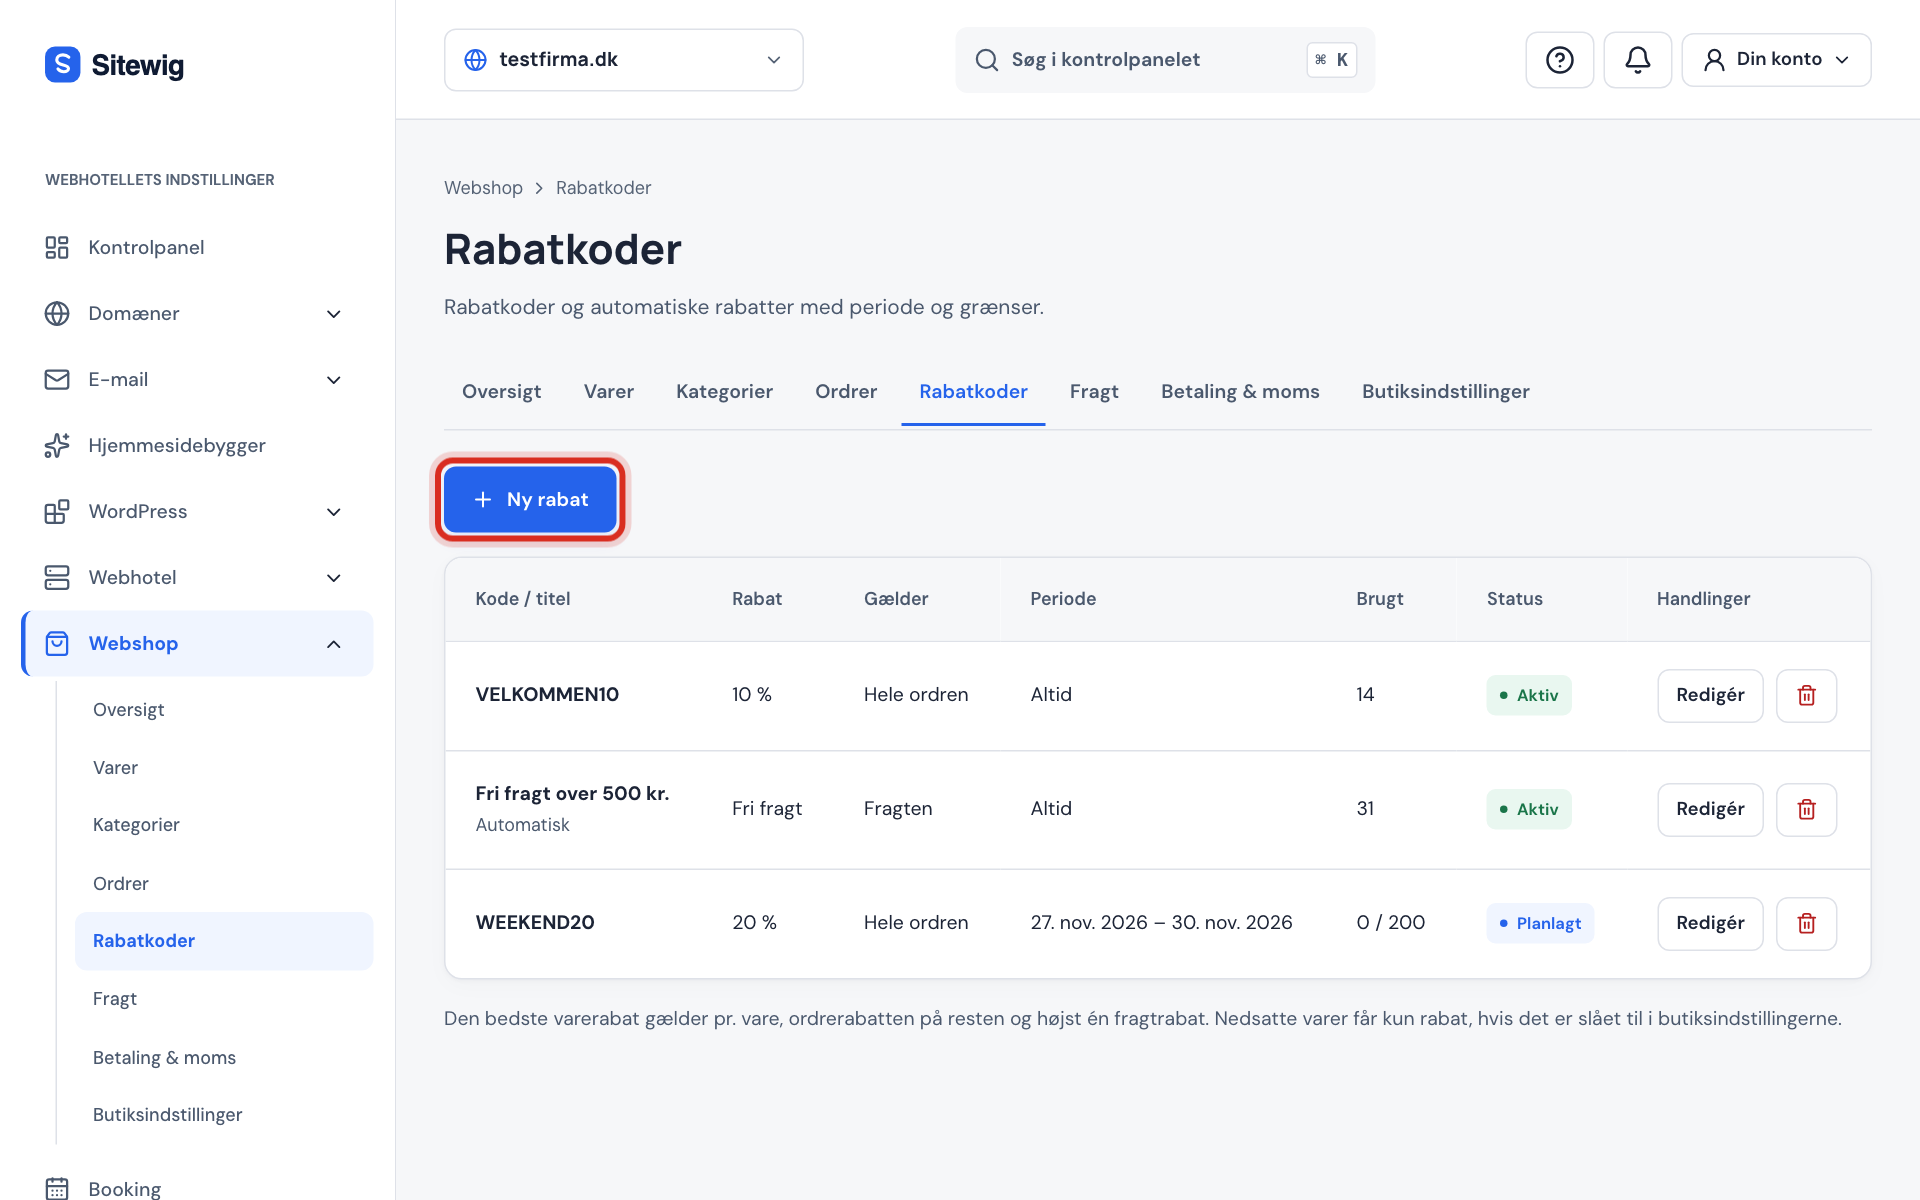1920x1200 pixels.
Task: Create a new discount with Ny rabat
Action: (530, 499)
